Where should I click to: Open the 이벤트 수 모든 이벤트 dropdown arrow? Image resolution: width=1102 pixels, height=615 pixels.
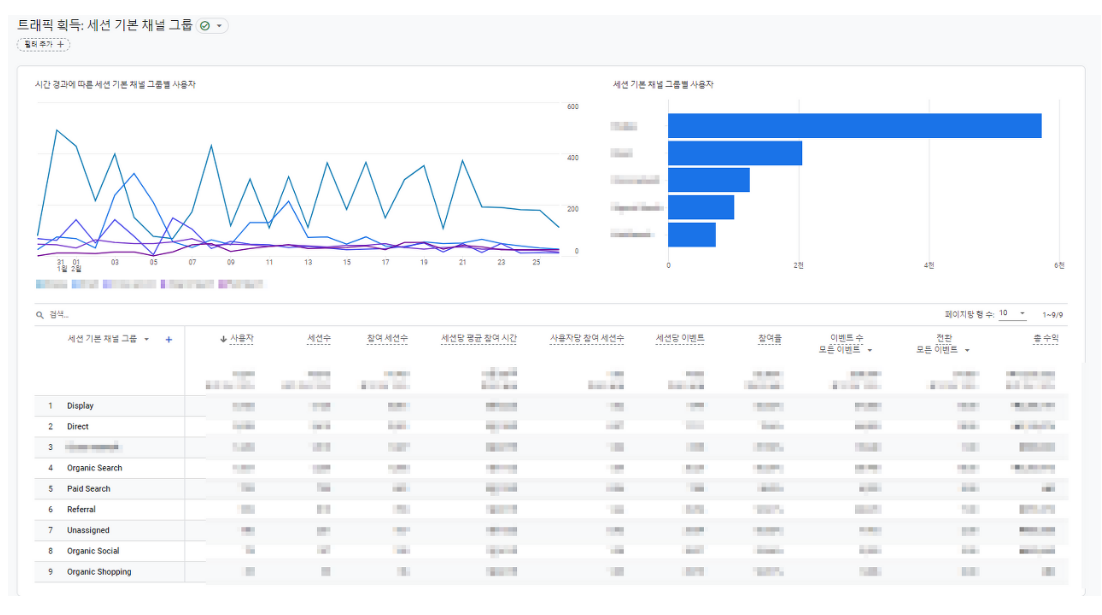[x=869, y=350]
